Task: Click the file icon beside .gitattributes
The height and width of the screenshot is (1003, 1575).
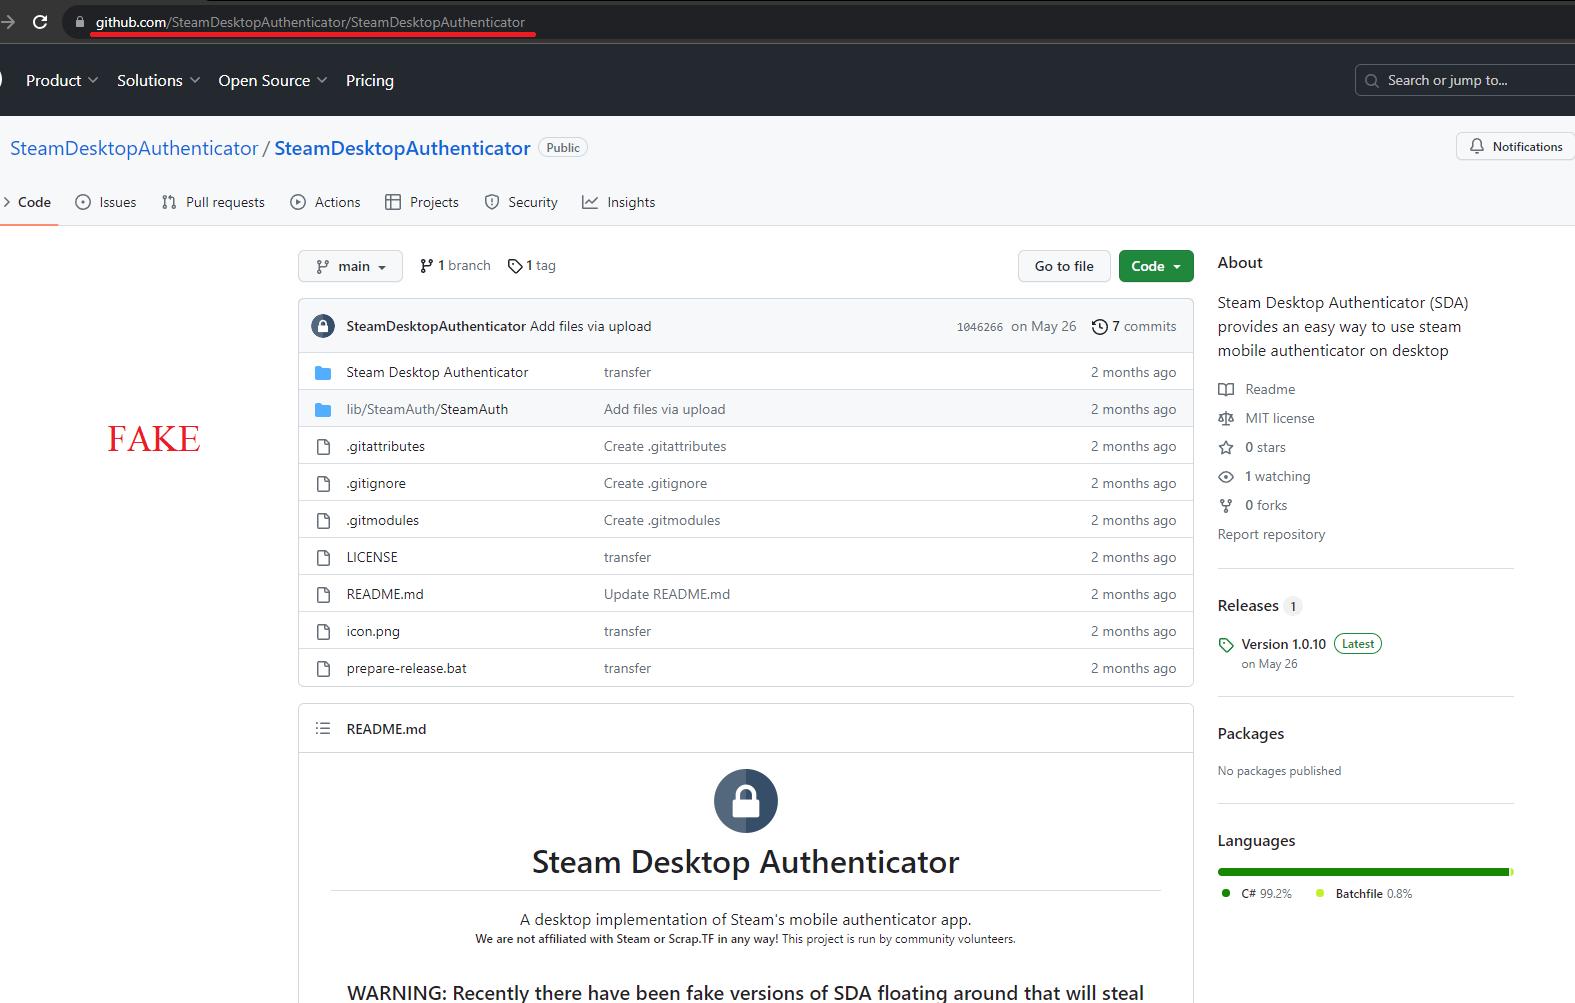Action: click(323, 447)
